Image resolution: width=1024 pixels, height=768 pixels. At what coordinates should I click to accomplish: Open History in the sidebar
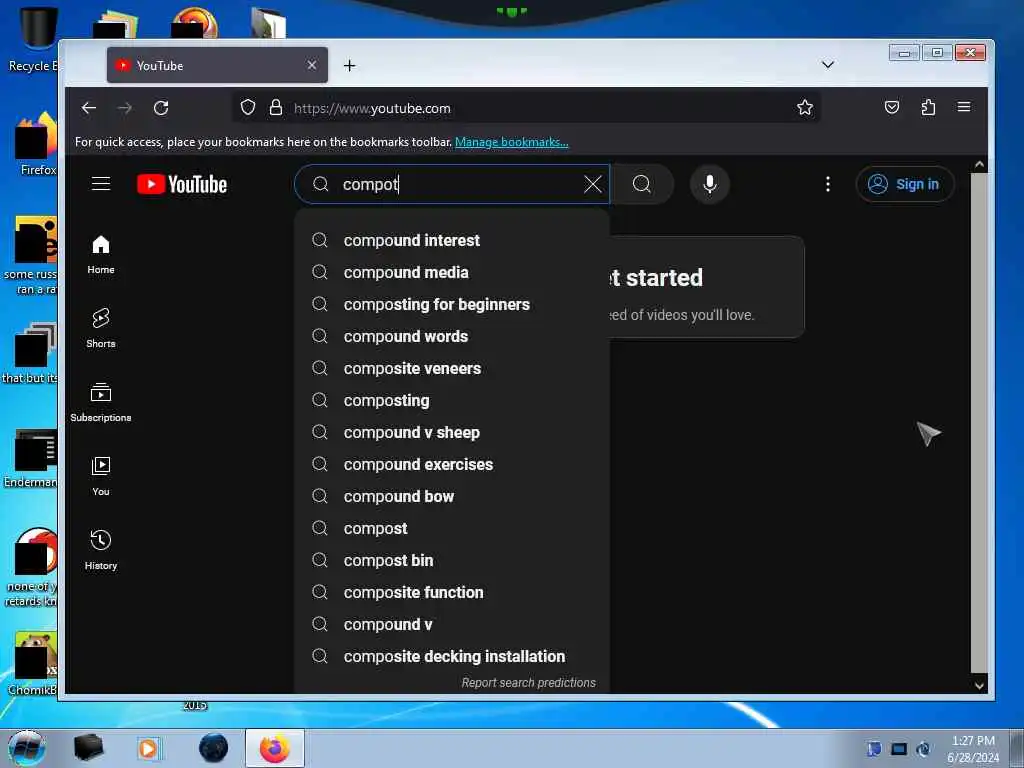point(101,551)
